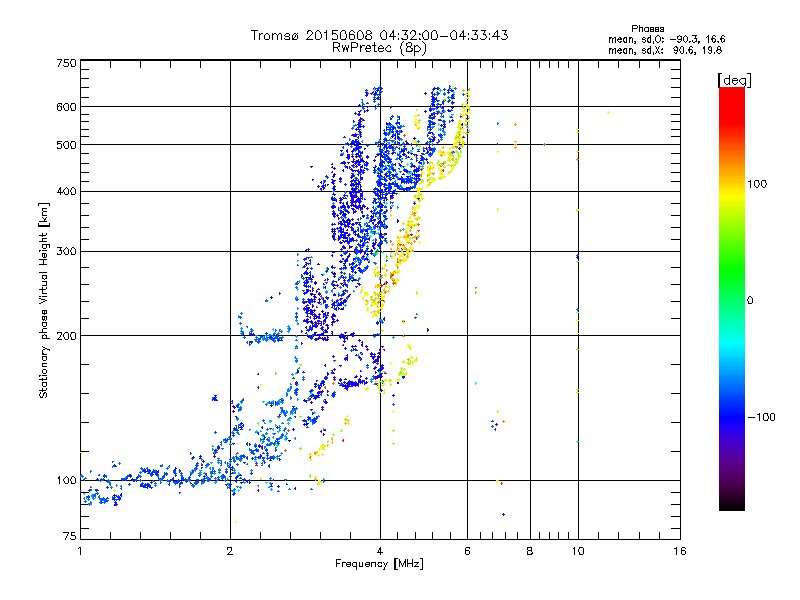Click the colorbar tick label "100"
This screenshot has width=800, height=600.
[x=757, y=184]
